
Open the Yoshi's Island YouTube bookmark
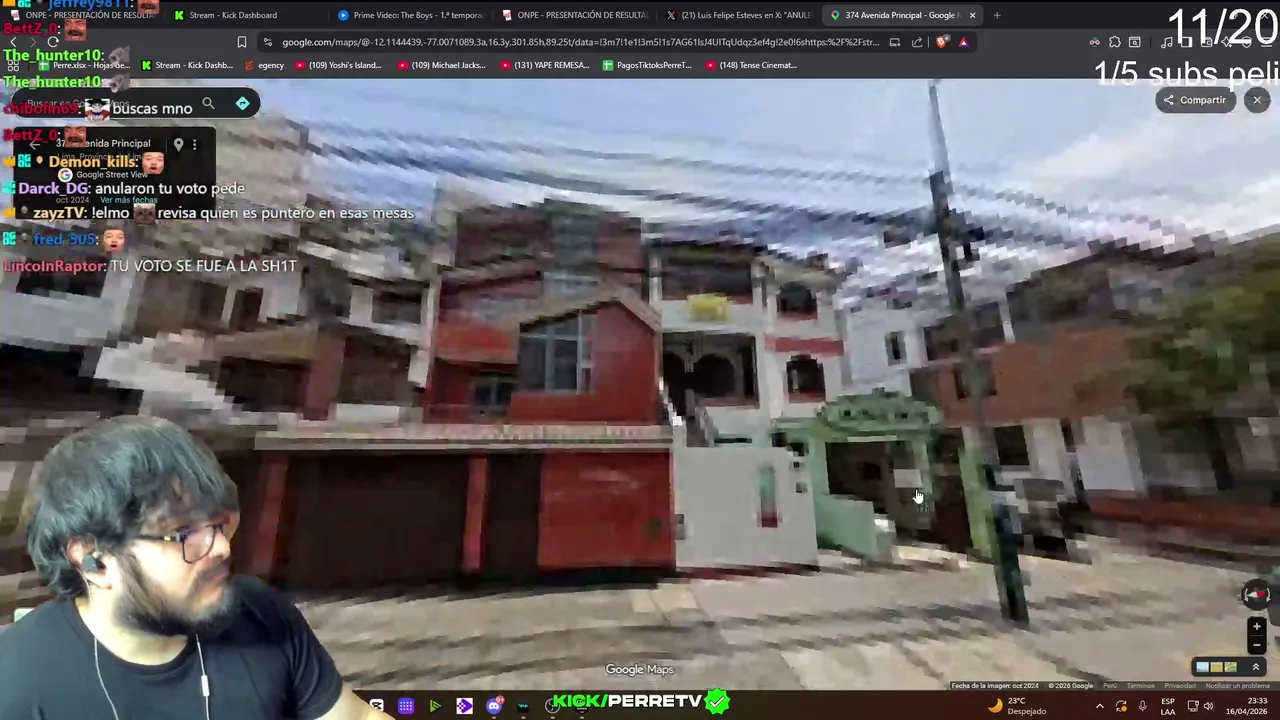(x=338, y=65)
